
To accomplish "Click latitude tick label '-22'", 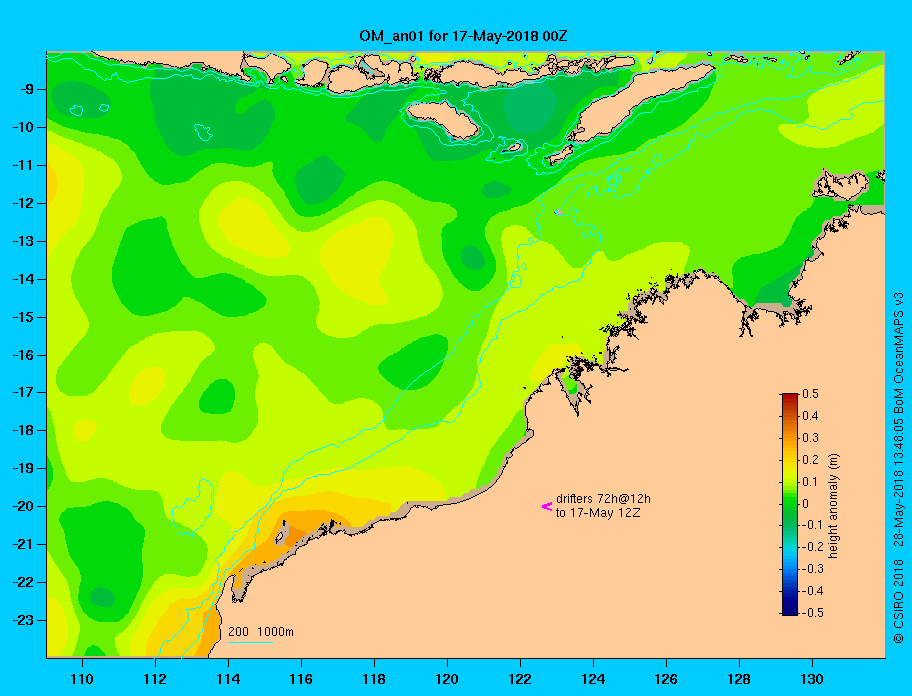I will point(23,582).
